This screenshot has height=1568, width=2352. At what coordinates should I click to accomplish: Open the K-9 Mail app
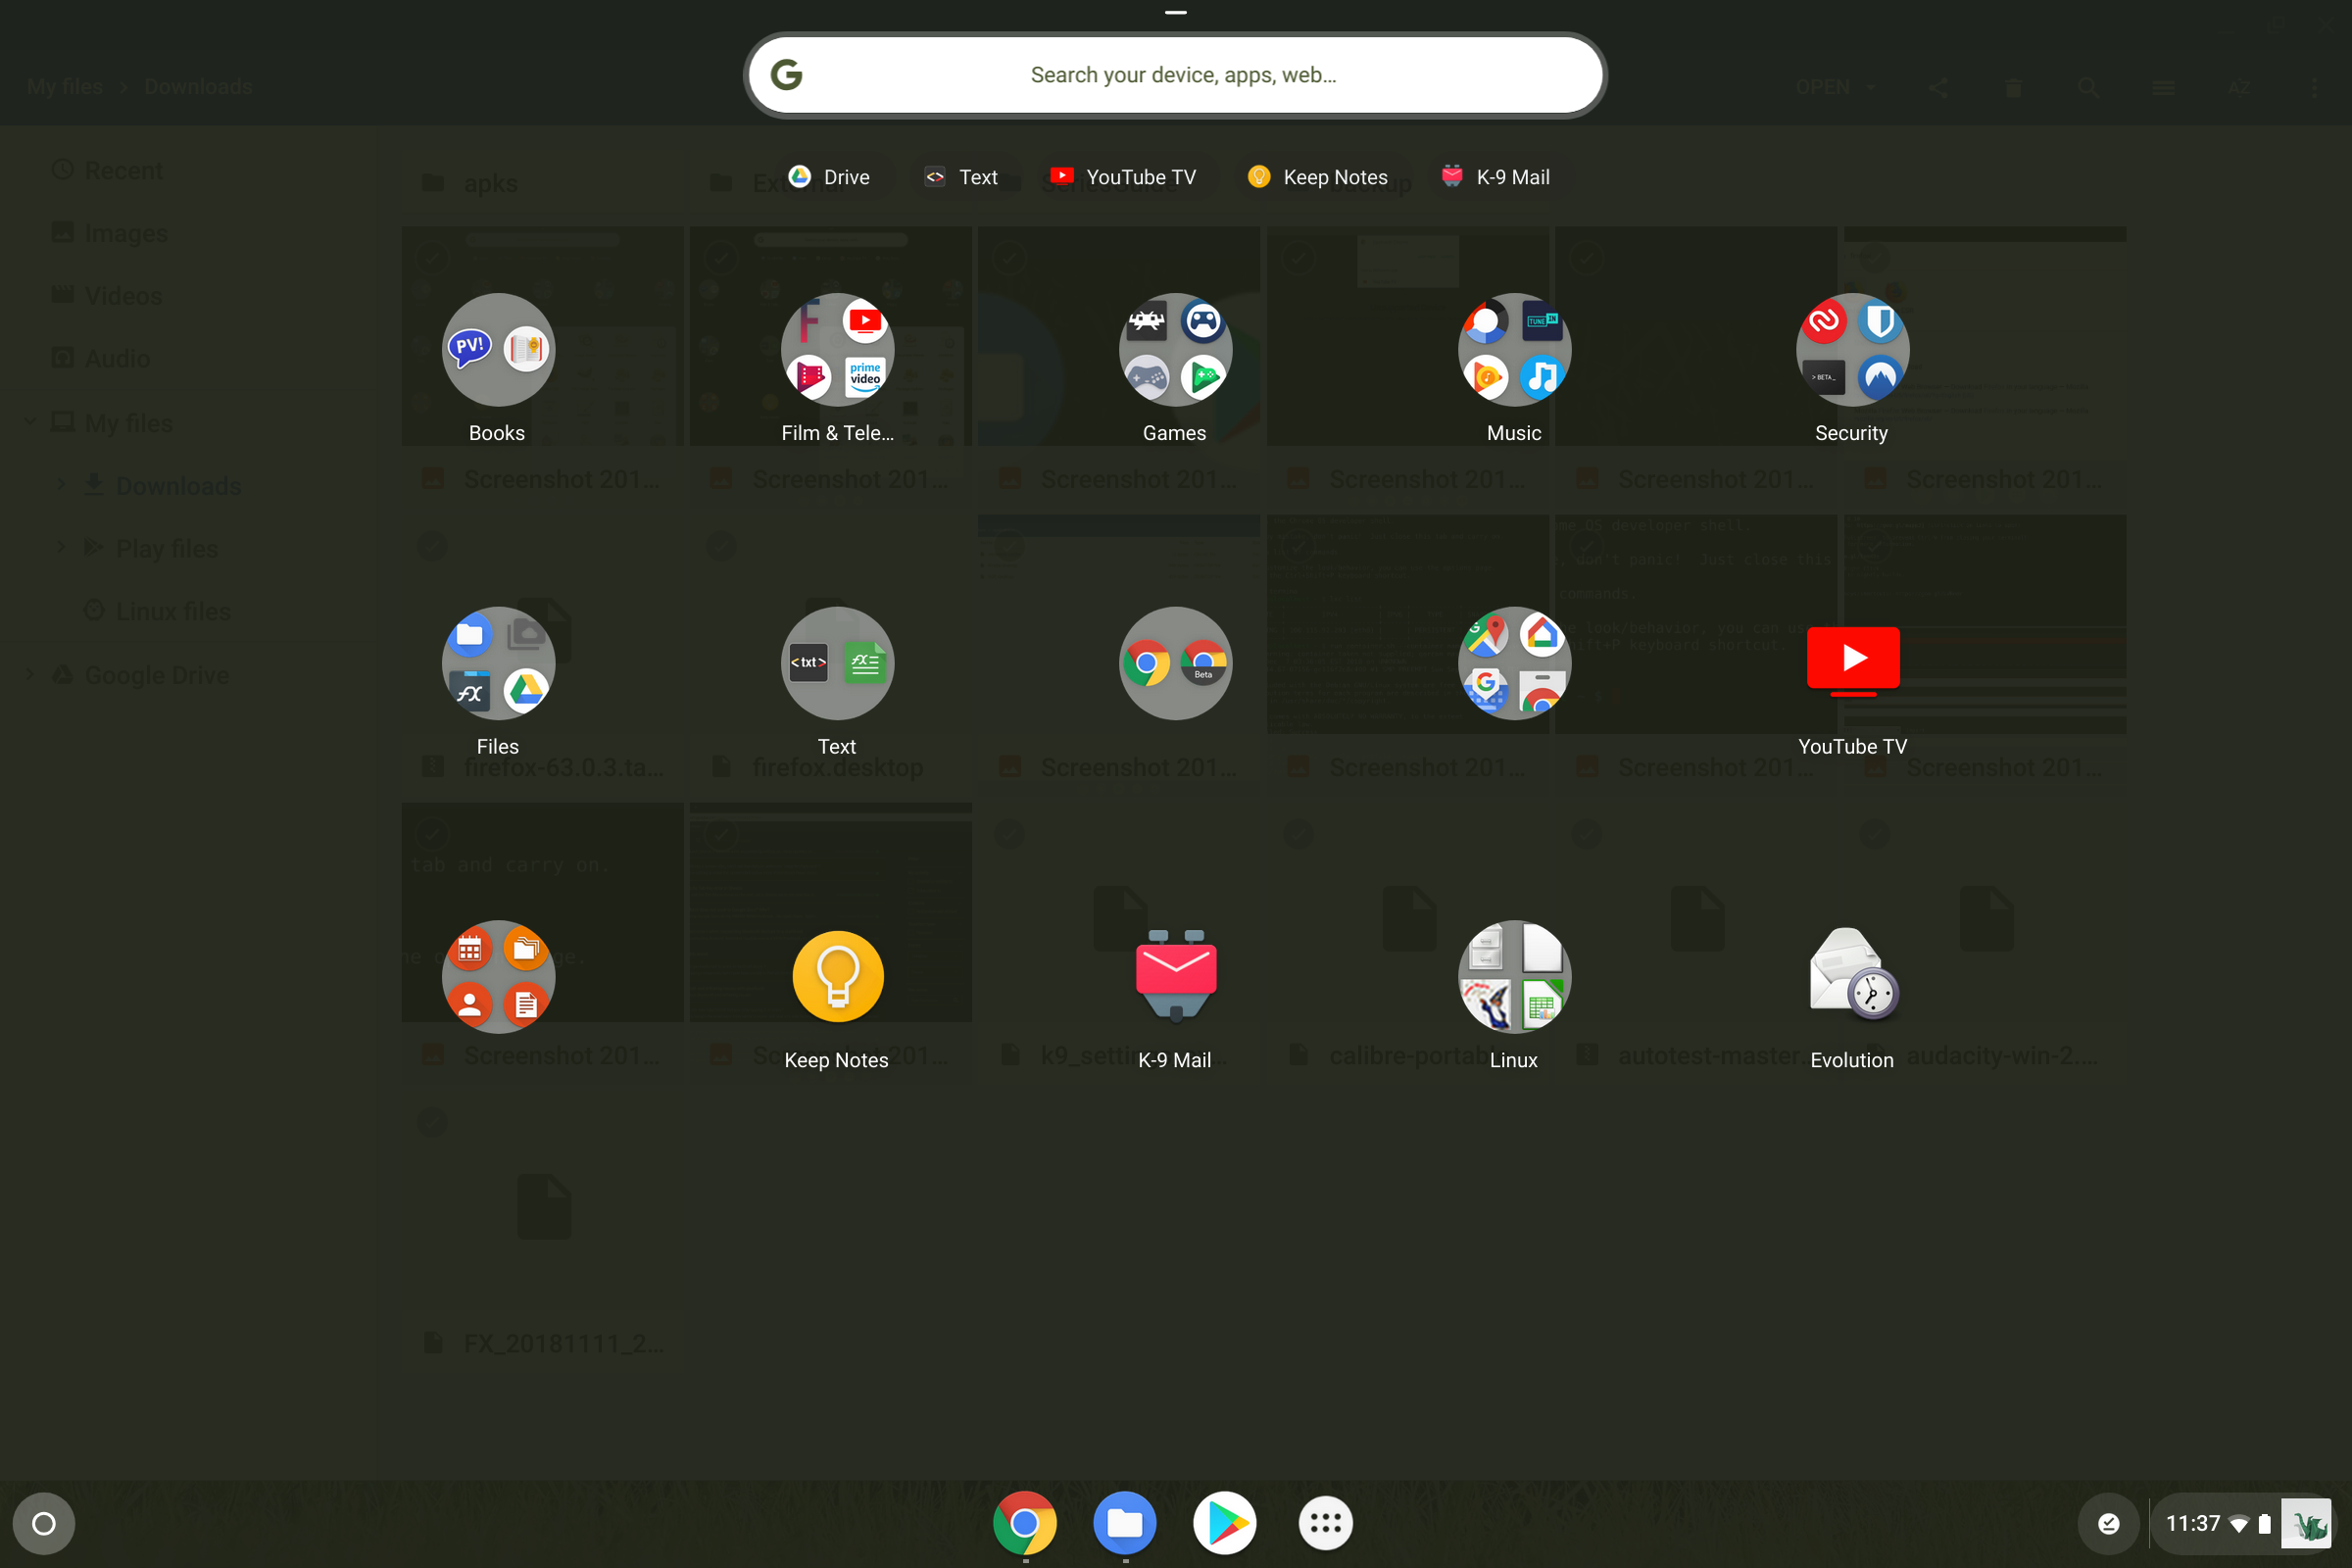pyautogui.click(x=1176, y=973)
